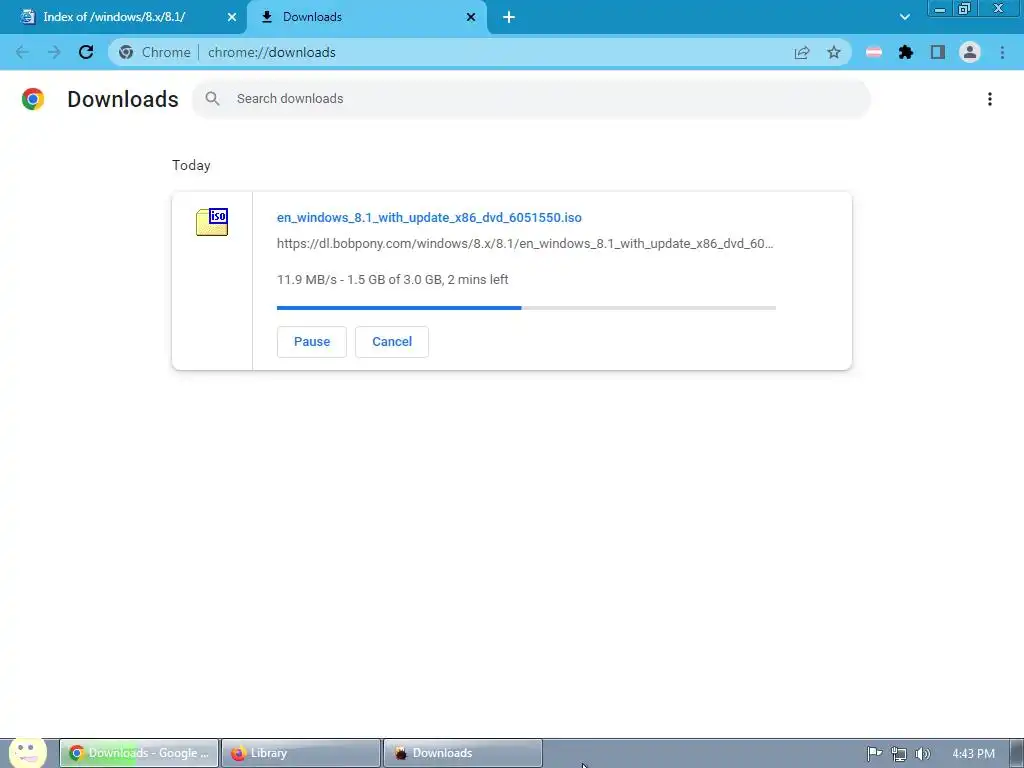Open Chrome's three-dot main menu

point(1002,52)
